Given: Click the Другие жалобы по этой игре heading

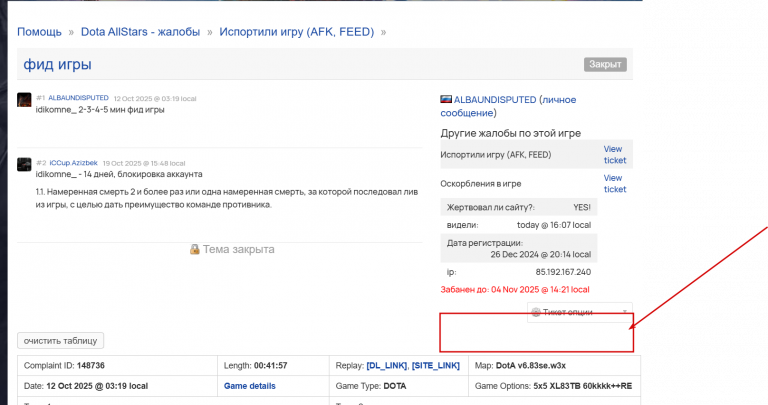Looking at the screenshot, I should pyautogui.click(x=510, y=133).
